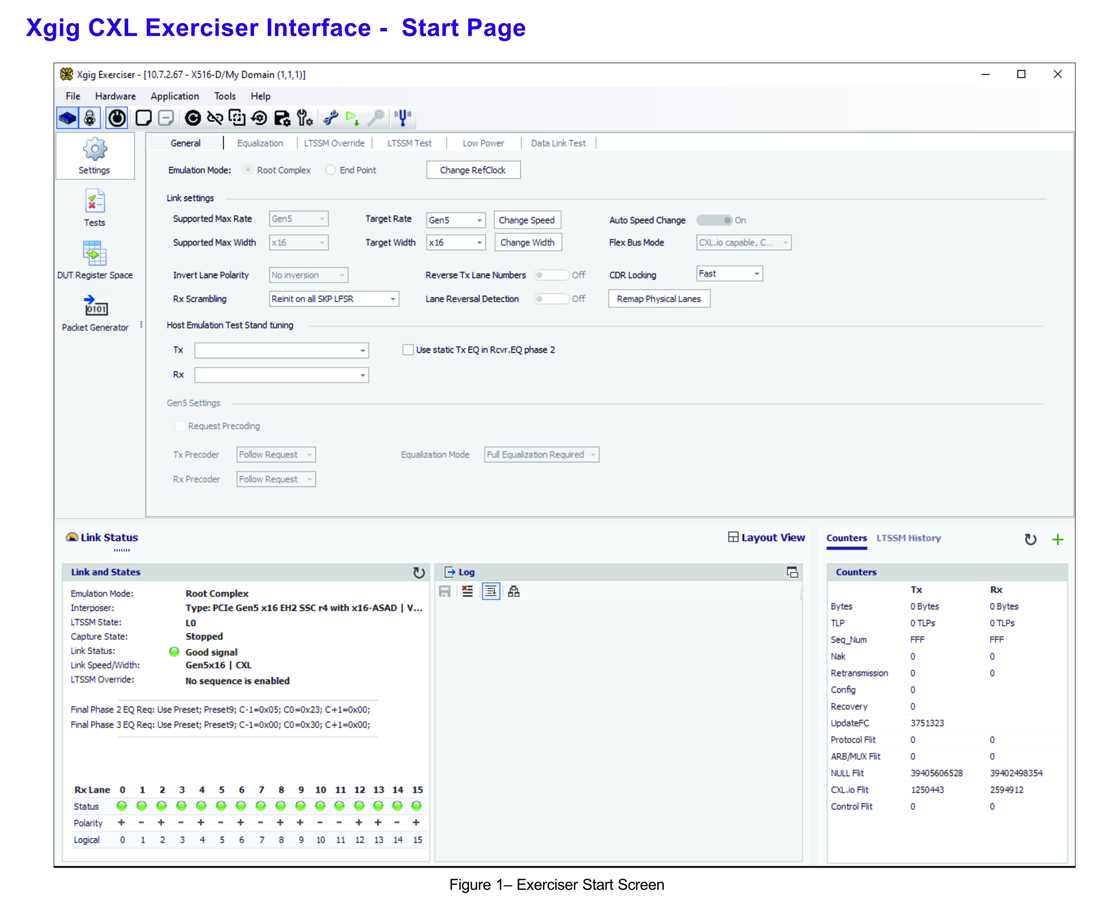The width and height of the screenshot is (1100, 911).
Task: Click the Layout View link
Action: 767,537
